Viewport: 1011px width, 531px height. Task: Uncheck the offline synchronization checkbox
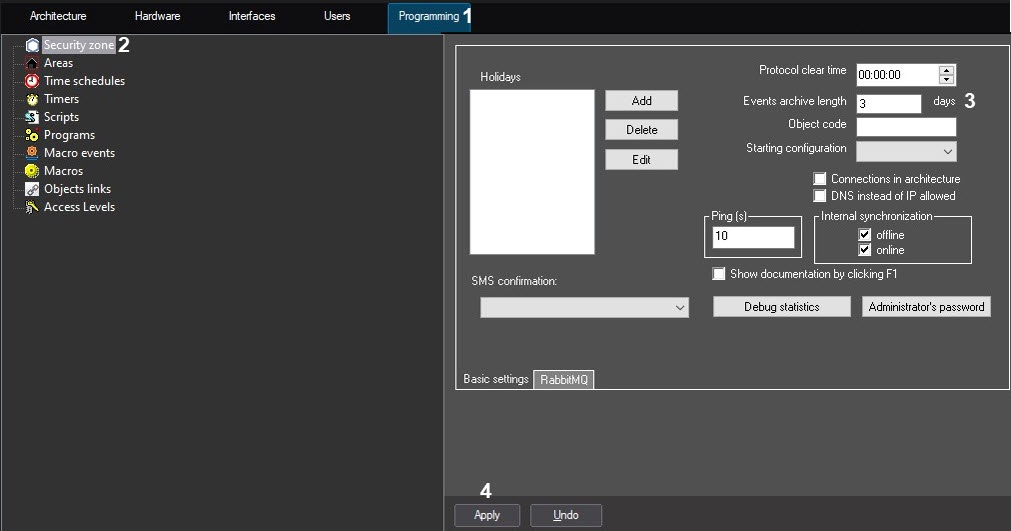pos(865,235)
